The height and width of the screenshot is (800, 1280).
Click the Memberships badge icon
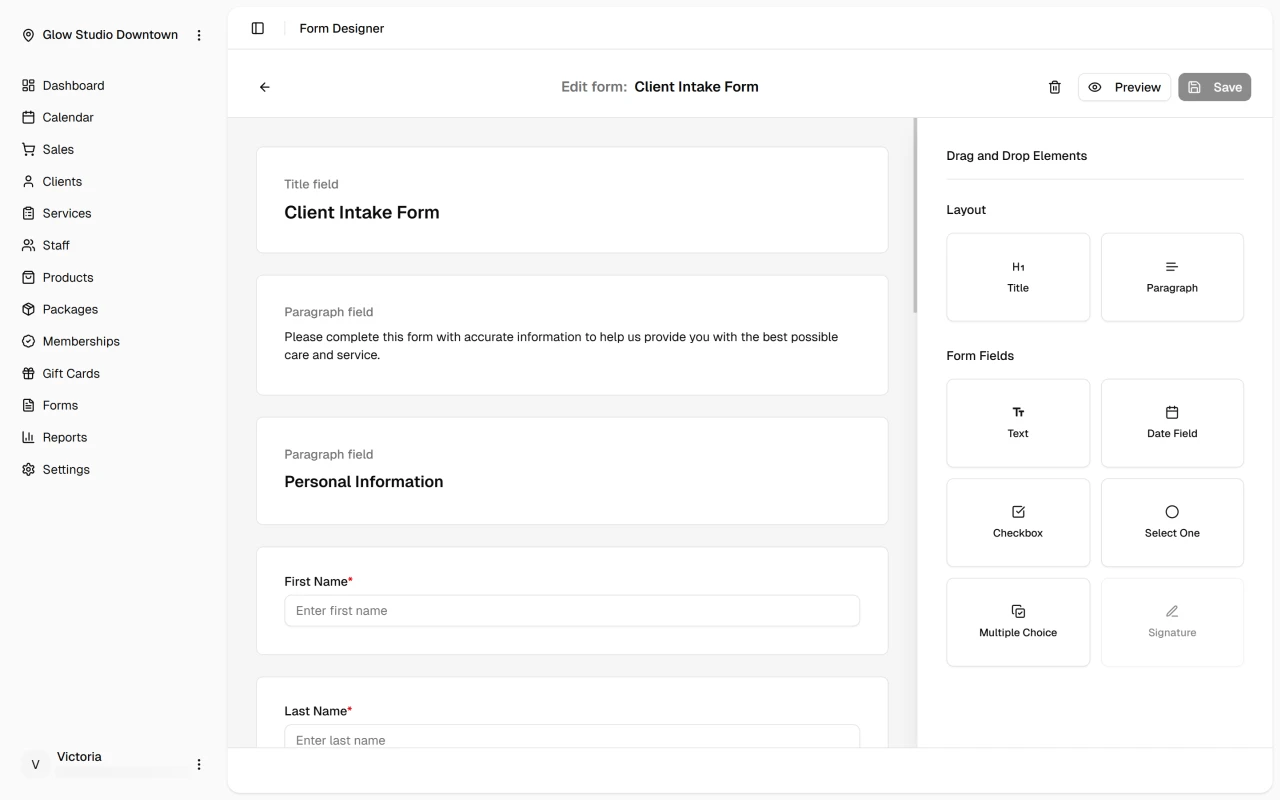28,342
